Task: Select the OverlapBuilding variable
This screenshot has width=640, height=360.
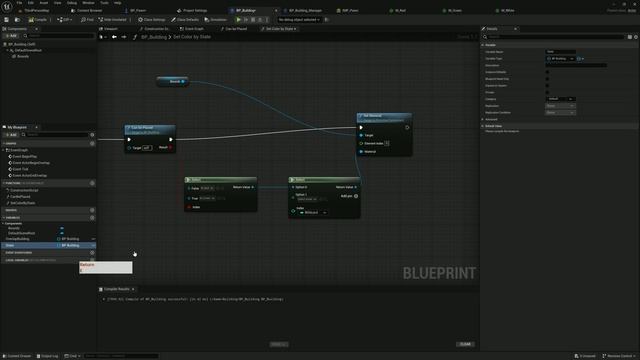Action: (x=18, y=239)
